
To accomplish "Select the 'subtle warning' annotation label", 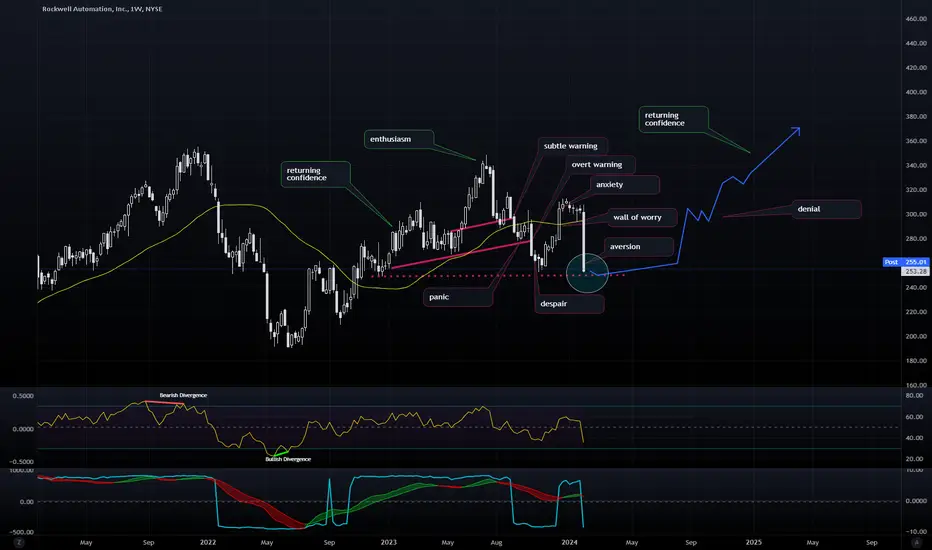I will click(x=572, y=146).
